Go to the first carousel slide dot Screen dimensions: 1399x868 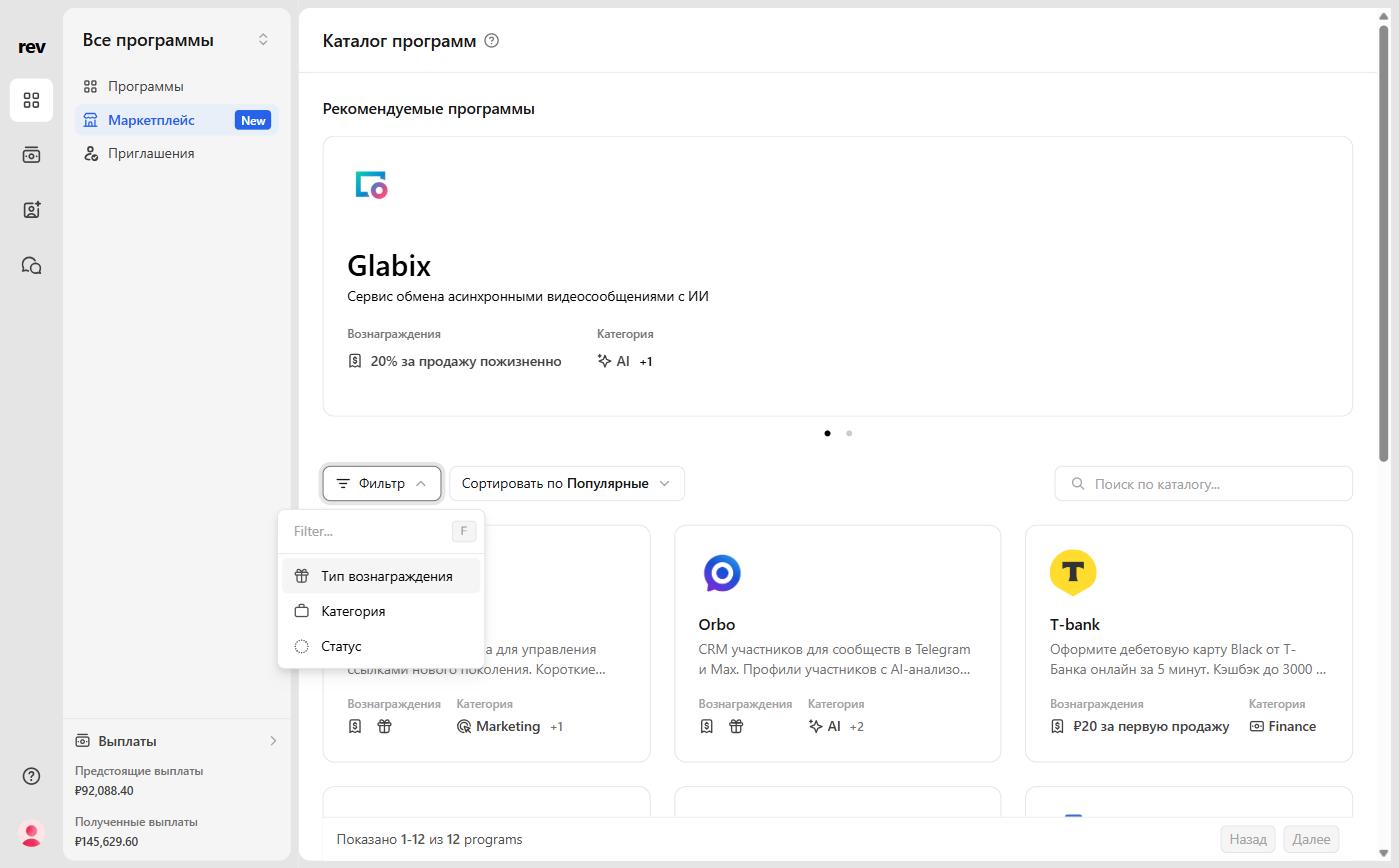pyautogui.click(x=827, y=433)
